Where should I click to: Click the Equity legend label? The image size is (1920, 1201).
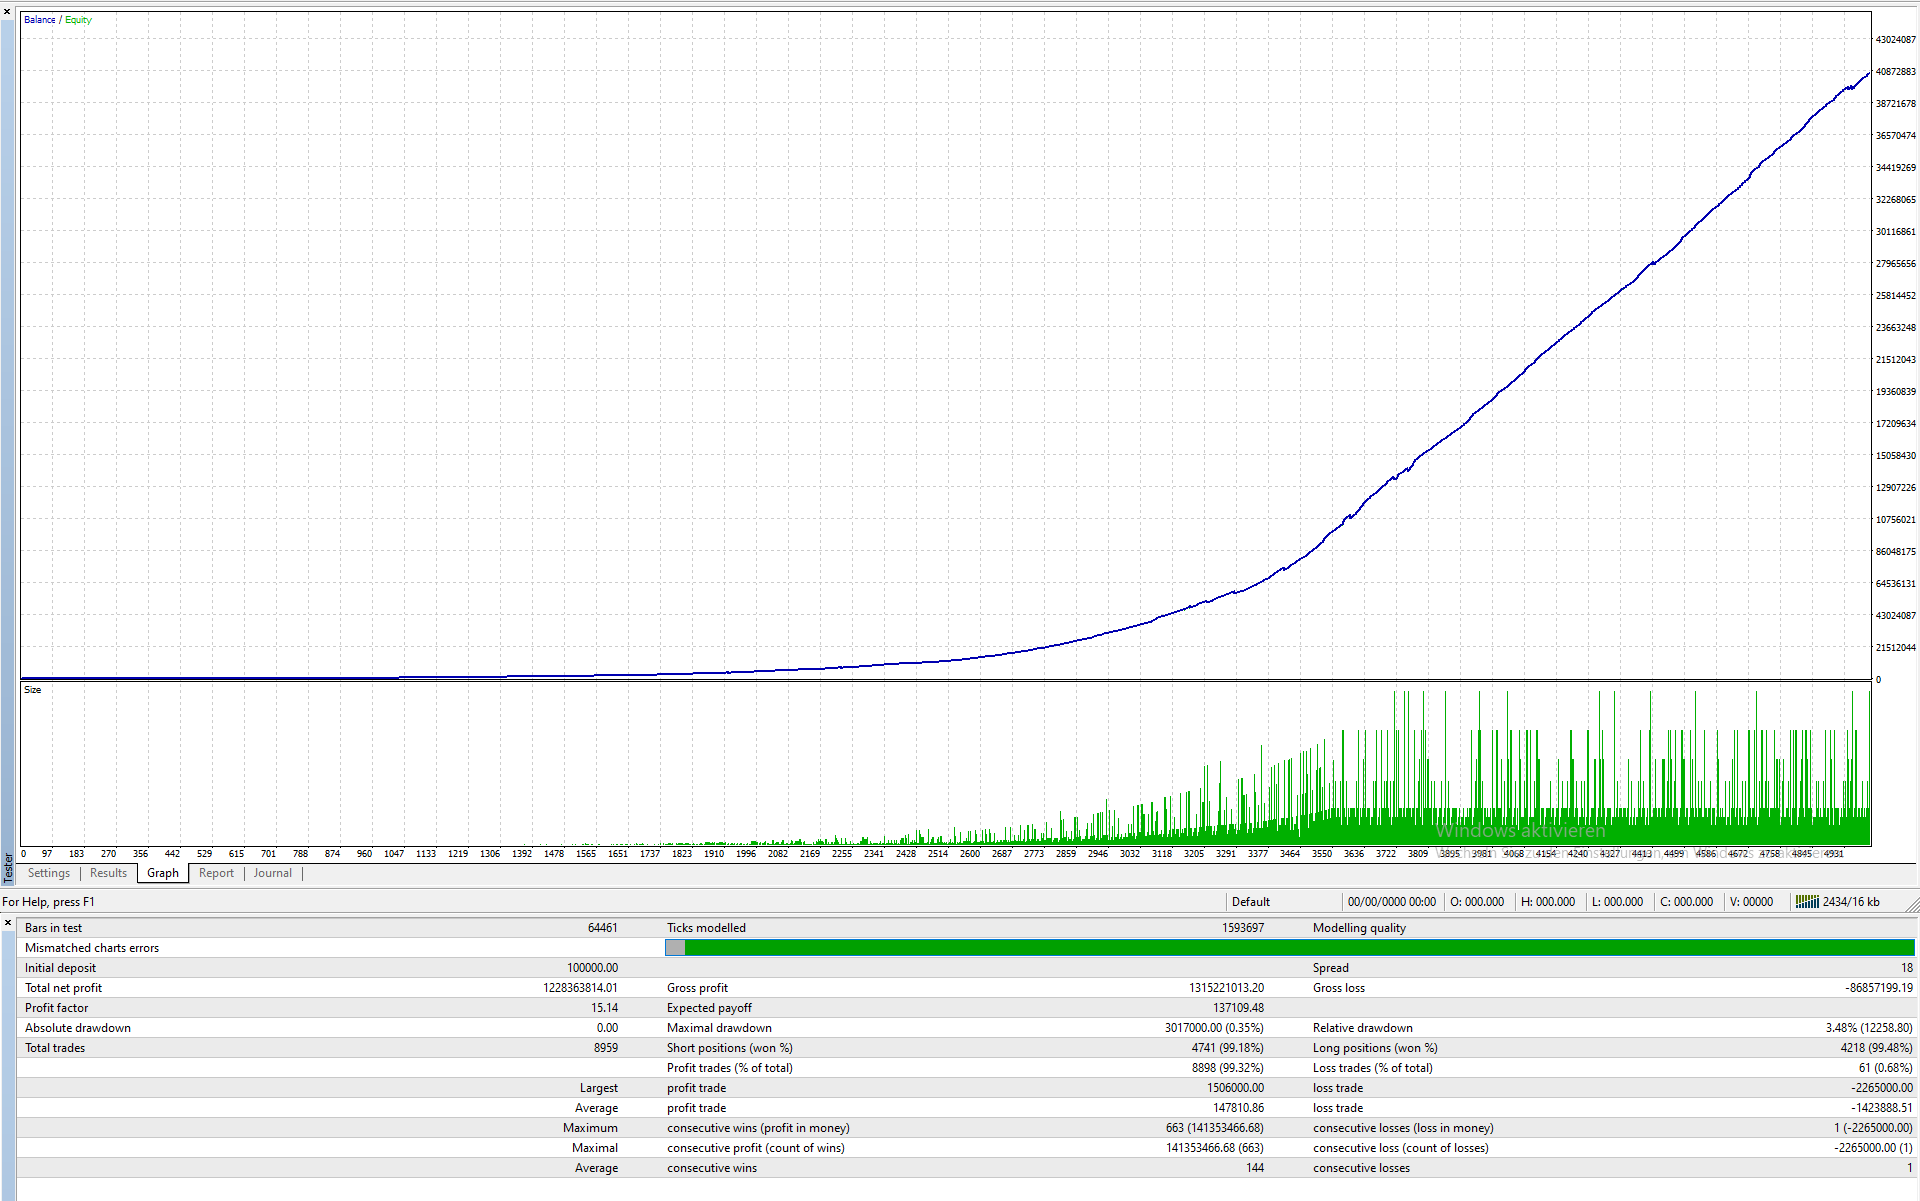tap(79, 20)
